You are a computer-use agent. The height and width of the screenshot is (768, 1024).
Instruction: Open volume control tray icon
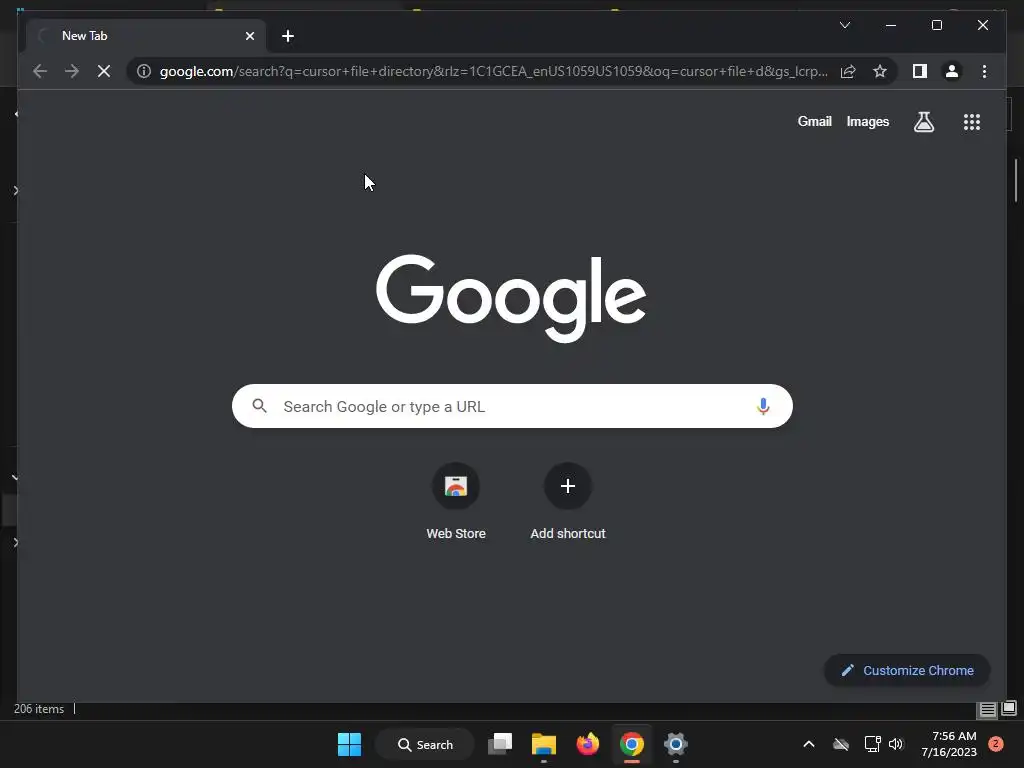tap(896, 744)
